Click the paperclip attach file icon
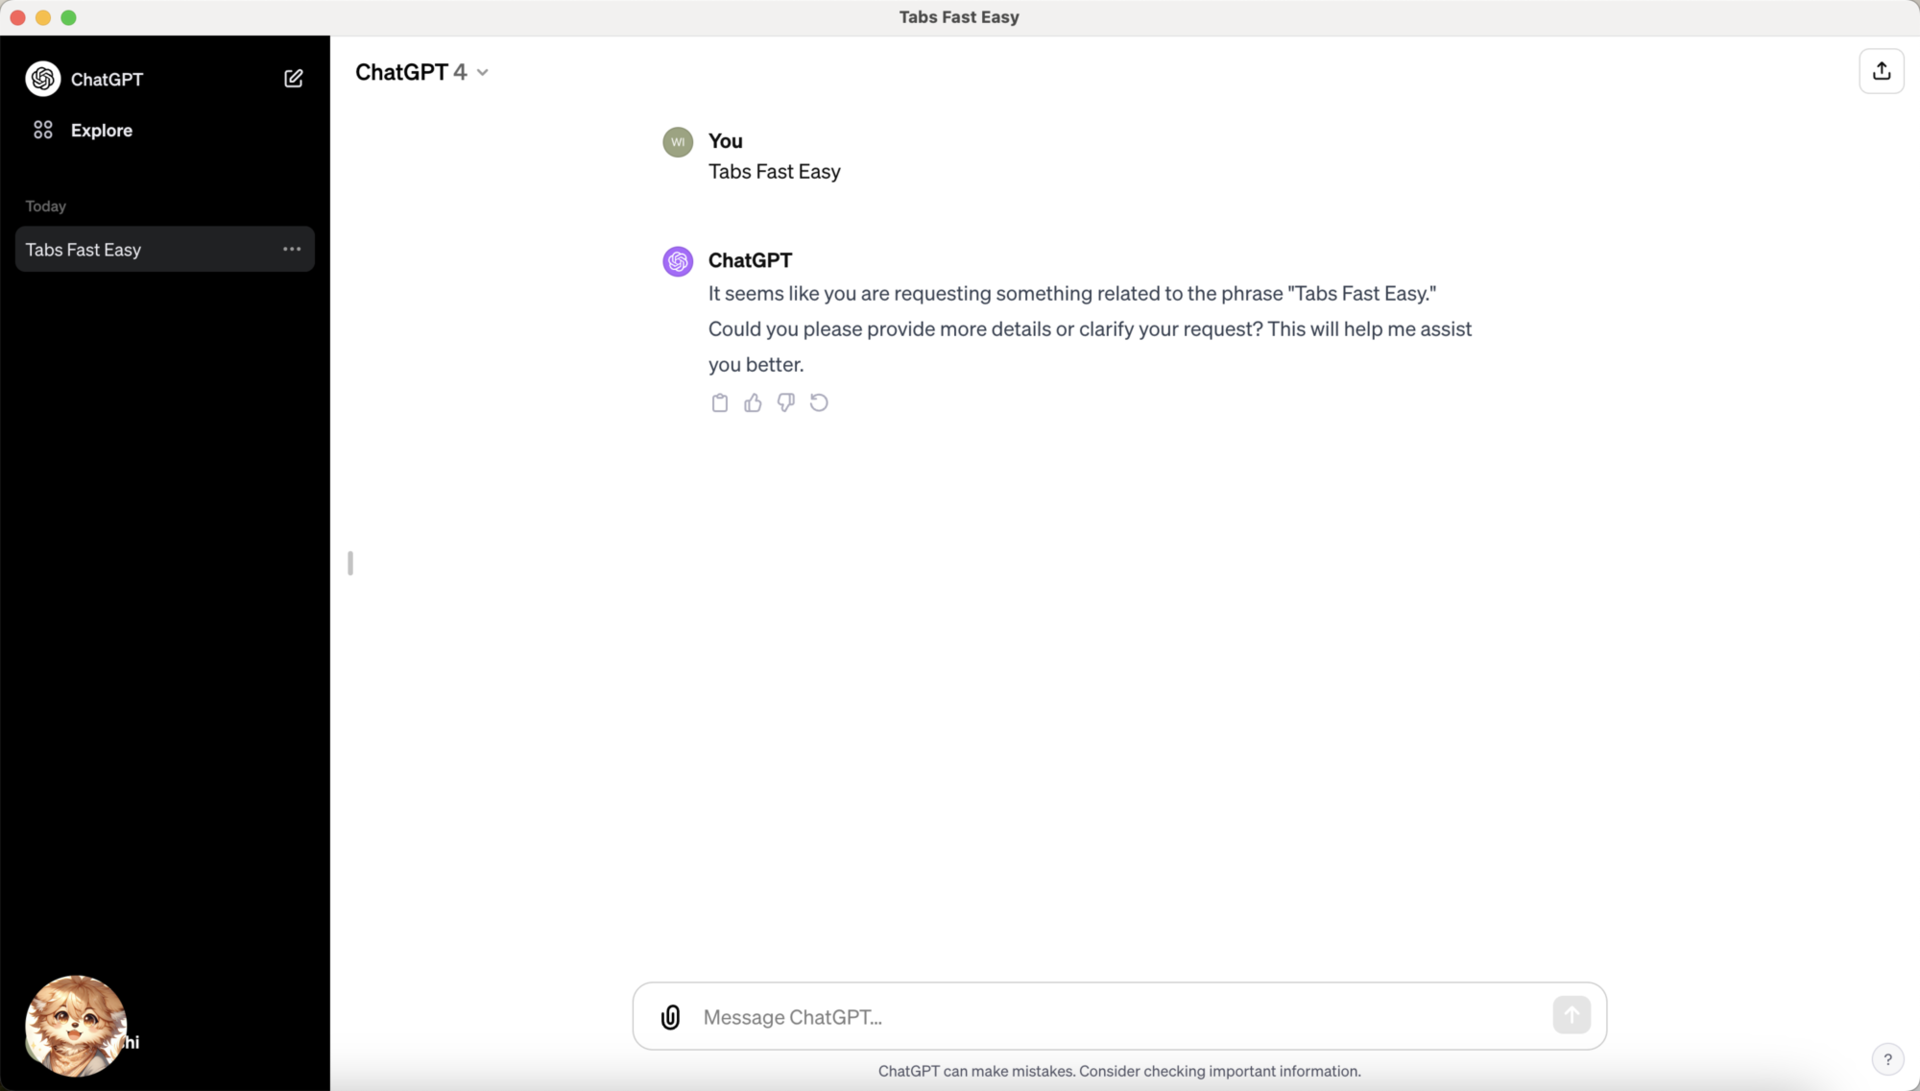 point(670,1017)
